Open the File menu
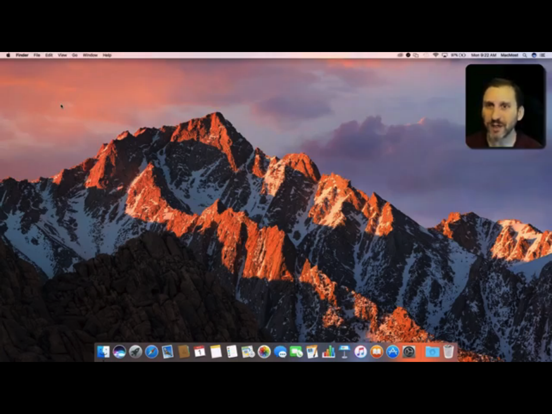Image resolution: width=552 pixels, height=414 pixels. [x=37, y=55]
